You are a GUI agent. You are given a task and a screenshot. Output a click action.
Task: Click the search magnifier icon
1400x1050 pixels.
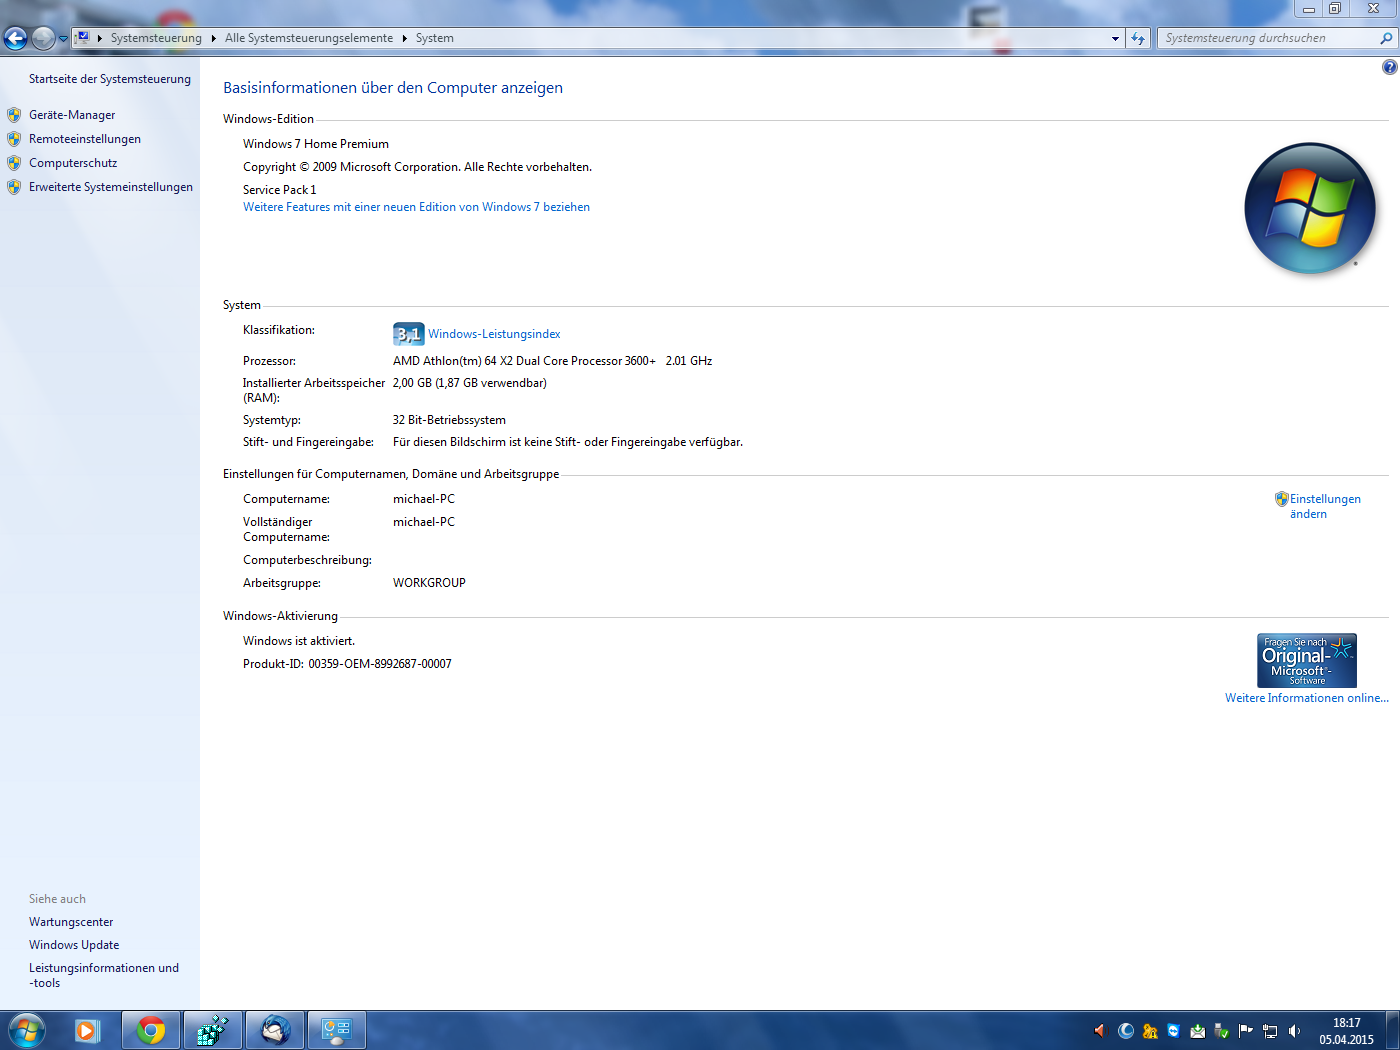pyautogui.click(x=1386, y=38)
